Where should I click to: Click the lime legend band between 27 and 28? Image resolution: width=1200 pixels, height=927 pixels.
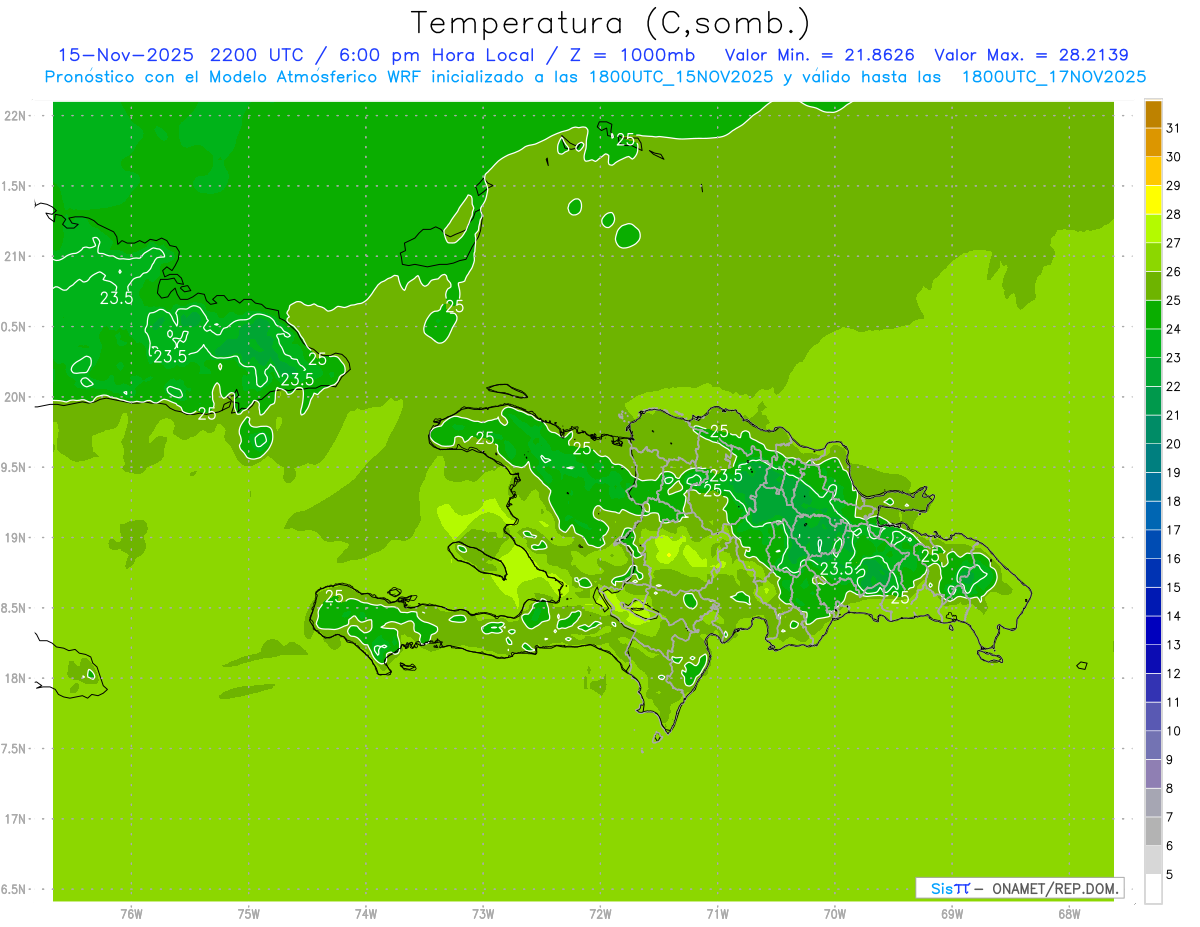point(1153,229)
